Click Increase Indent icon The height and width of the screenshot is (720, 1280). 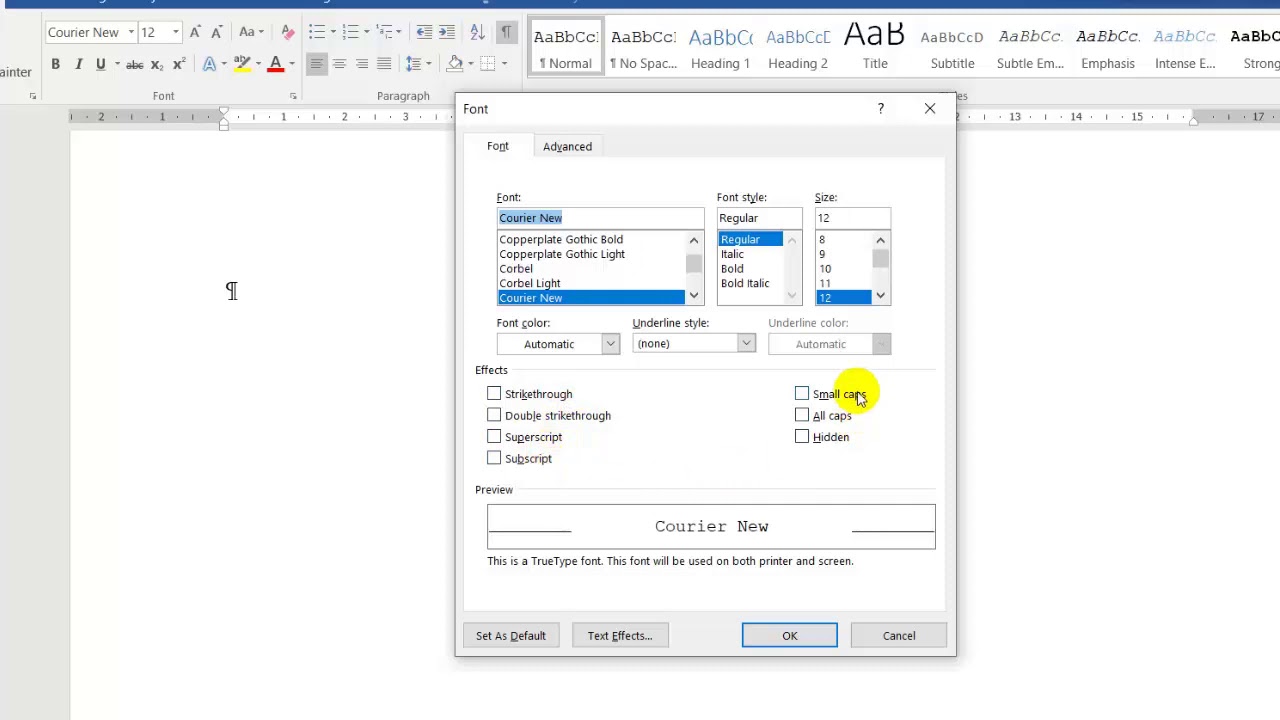[446, 32]
